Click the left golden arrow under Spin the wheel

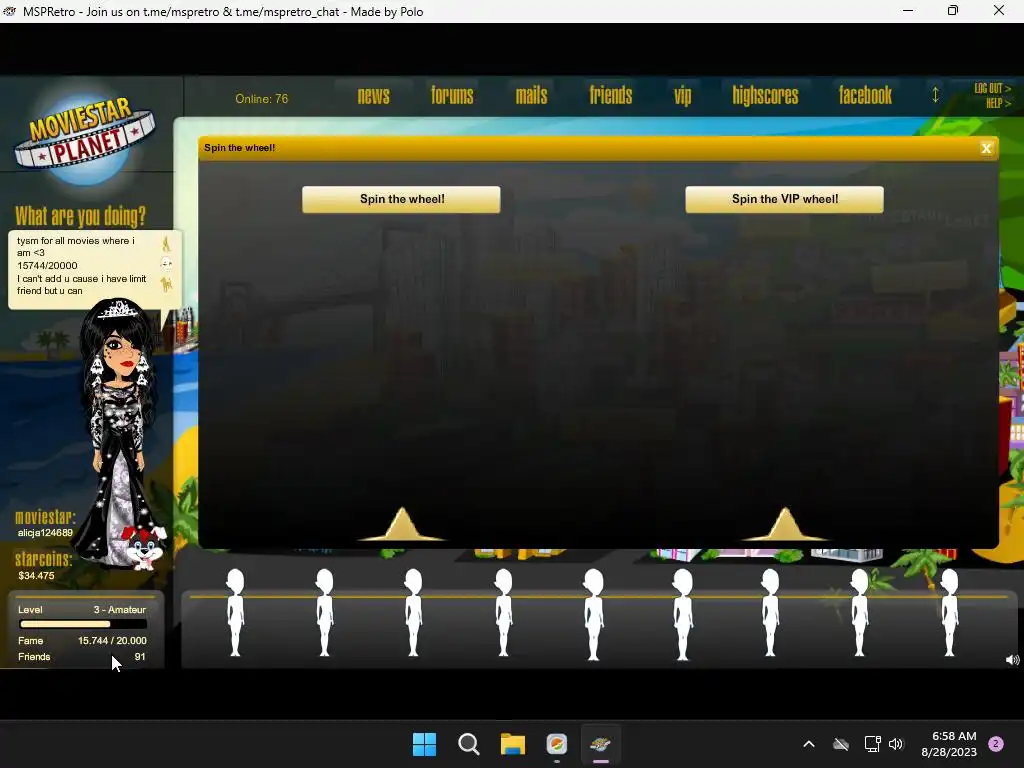[x=402, y=524]
